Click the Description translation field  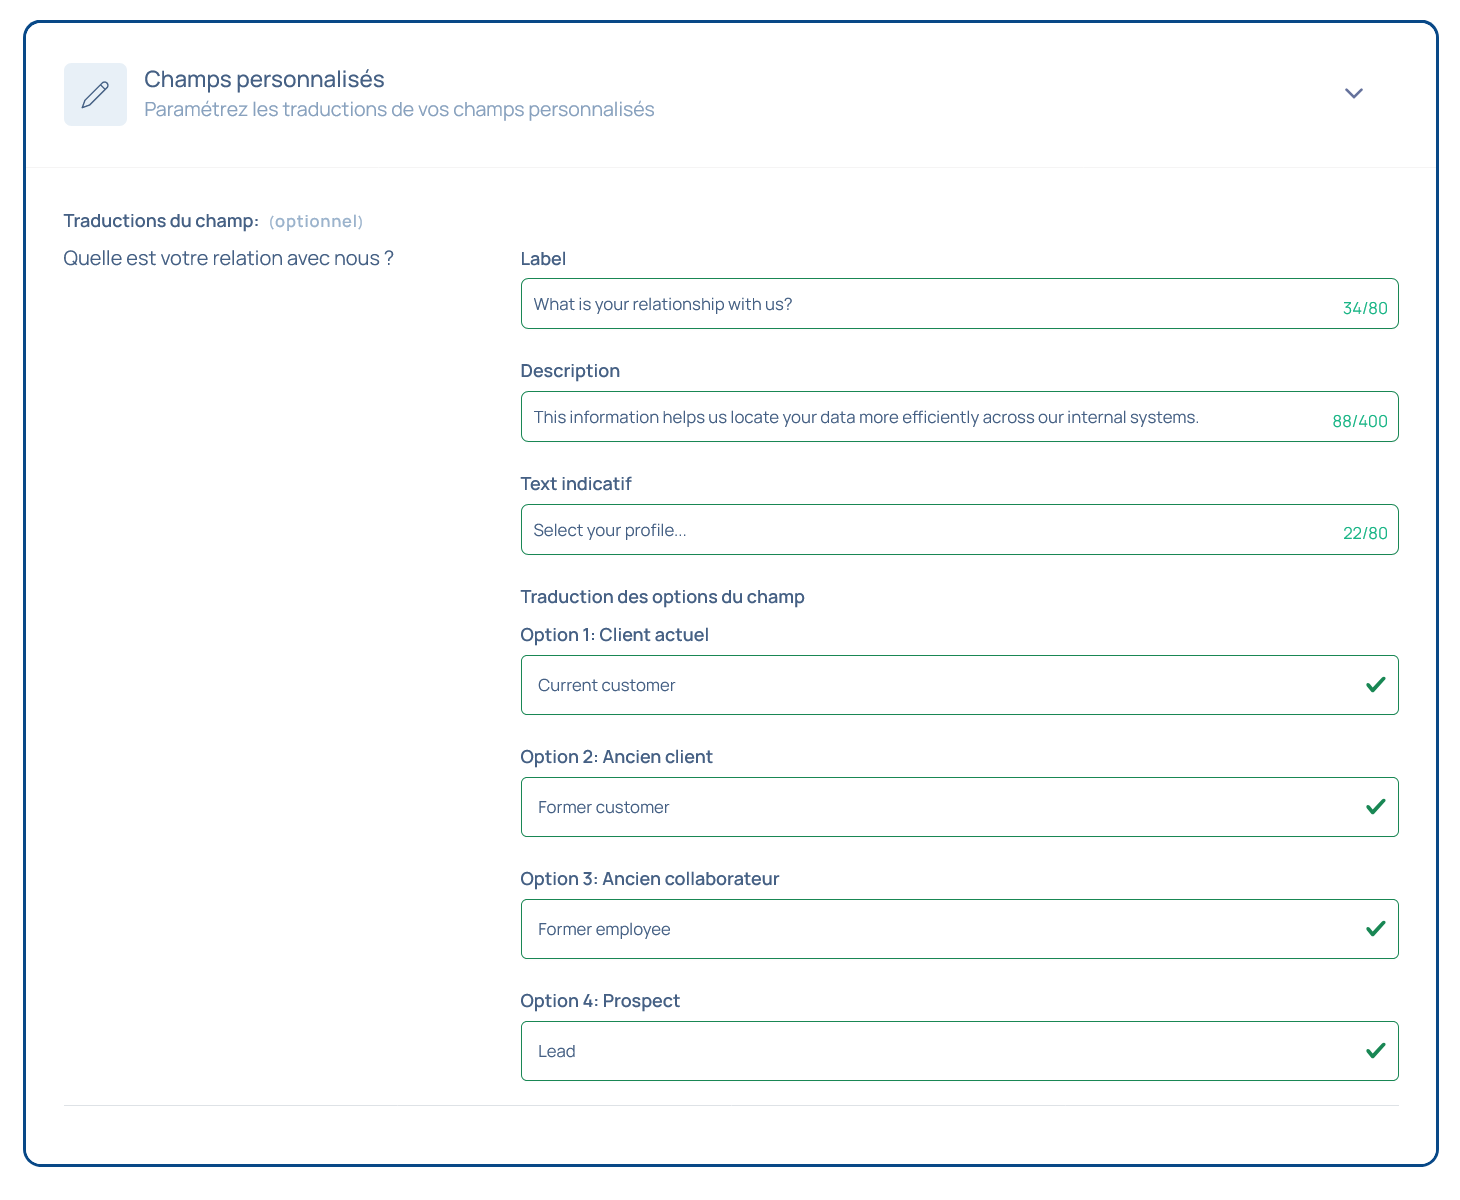920,417
